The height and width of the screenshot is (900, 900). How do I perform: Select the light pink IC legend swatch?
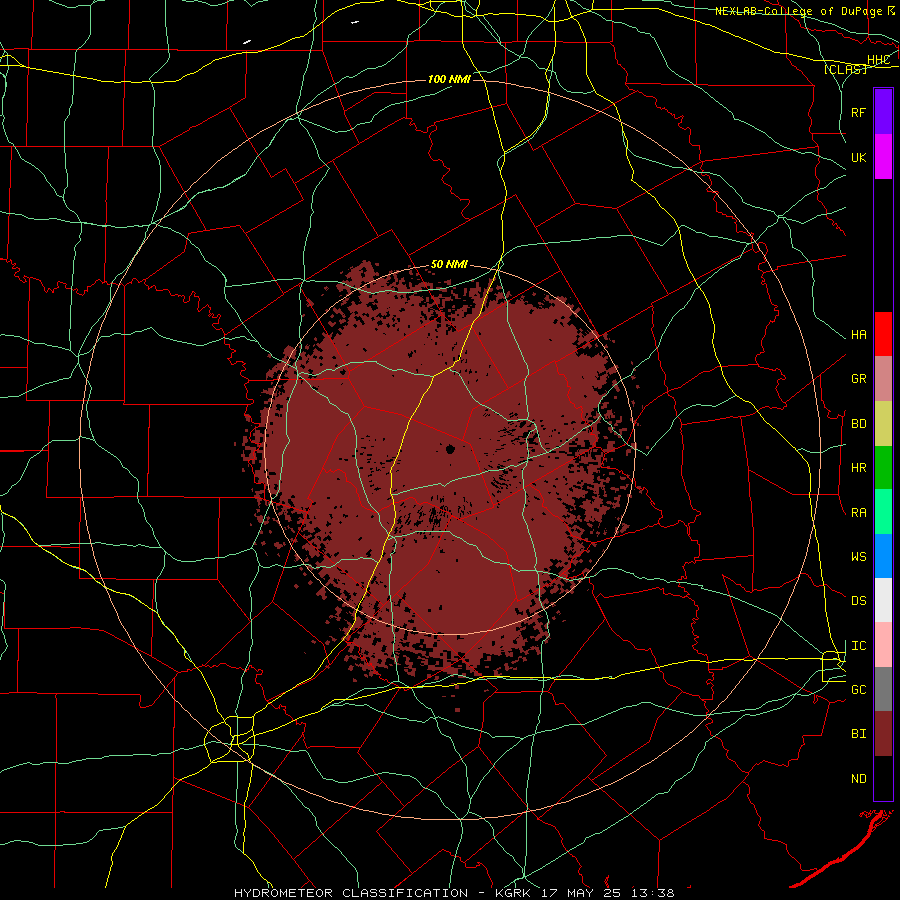tap(883, 645)
